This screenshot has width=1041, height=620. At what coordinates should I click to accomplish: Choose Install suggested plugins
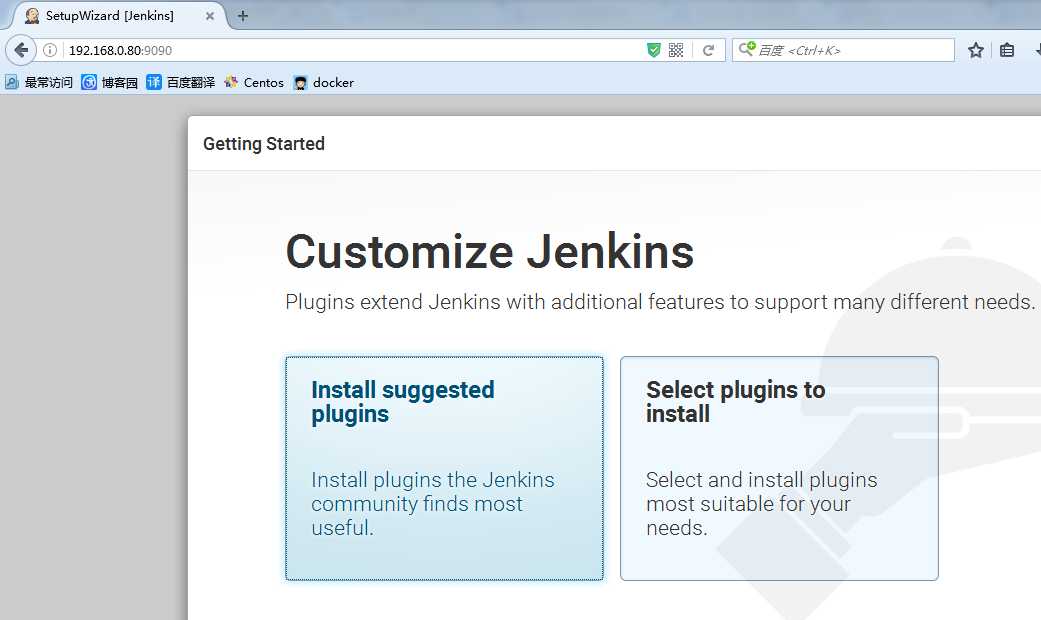click(444, 468)
